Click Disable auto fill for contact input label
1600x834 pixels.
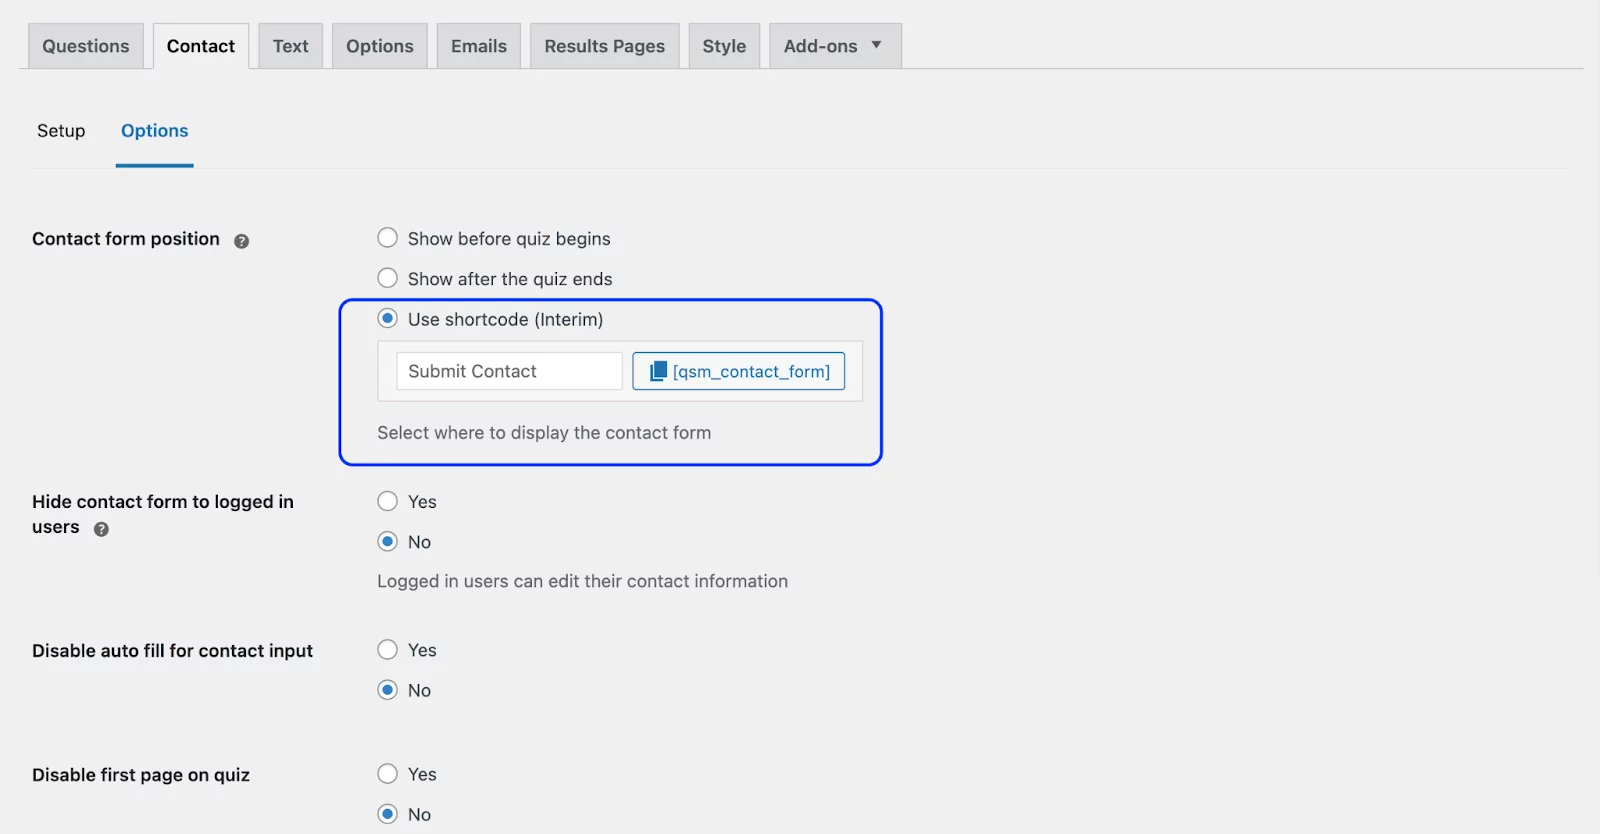172,651
